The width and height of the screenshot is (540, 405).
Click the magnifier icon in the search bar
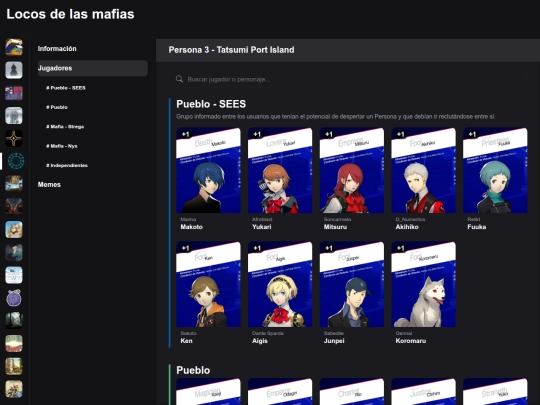(x=179, y=79)
